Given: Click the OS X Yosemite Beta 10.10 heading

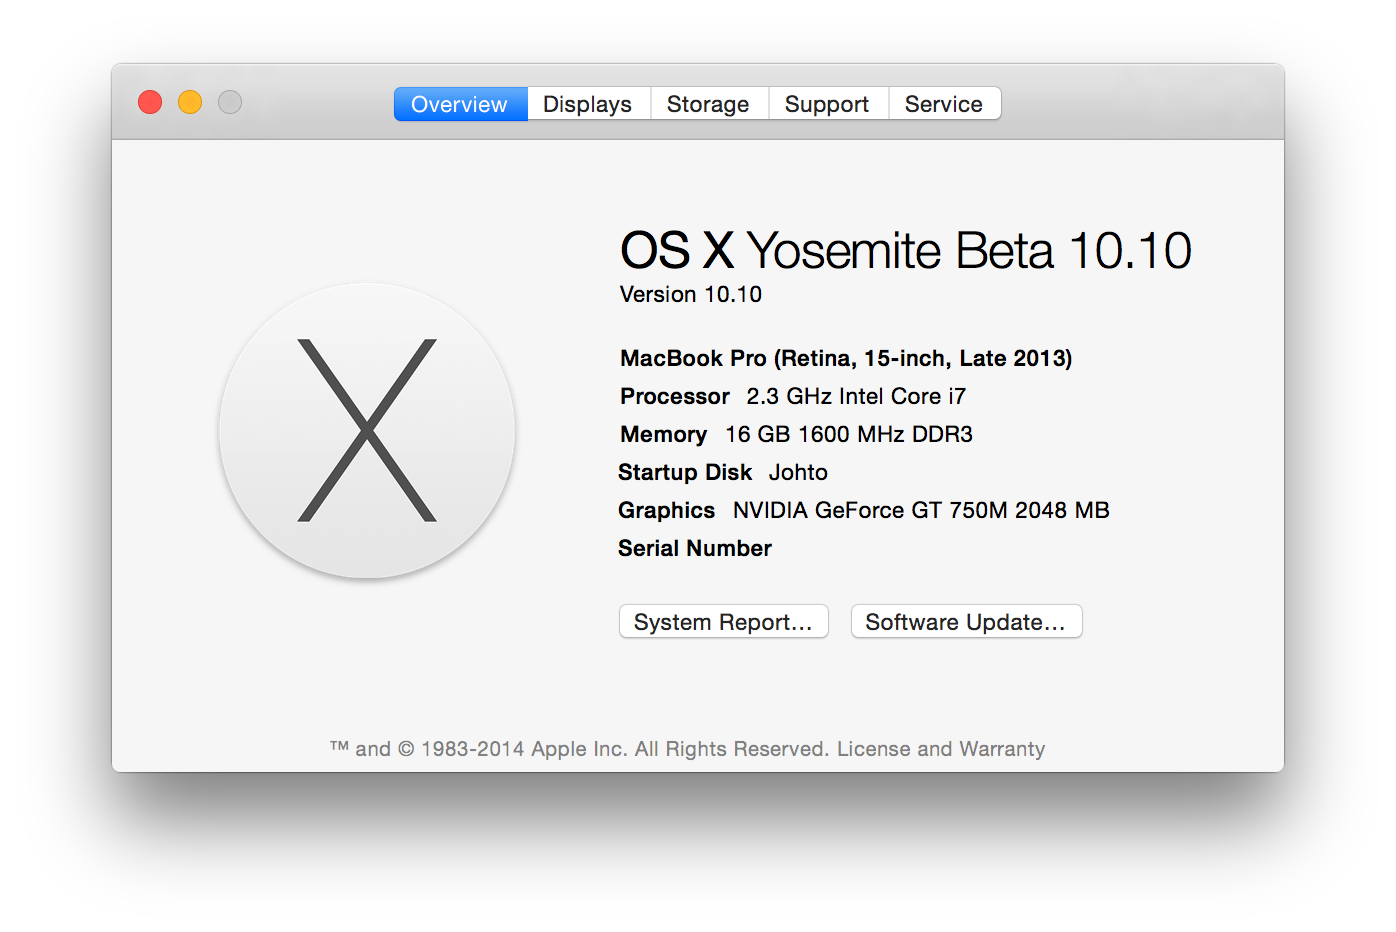Looking at the screenshot, I should (906, 250).
